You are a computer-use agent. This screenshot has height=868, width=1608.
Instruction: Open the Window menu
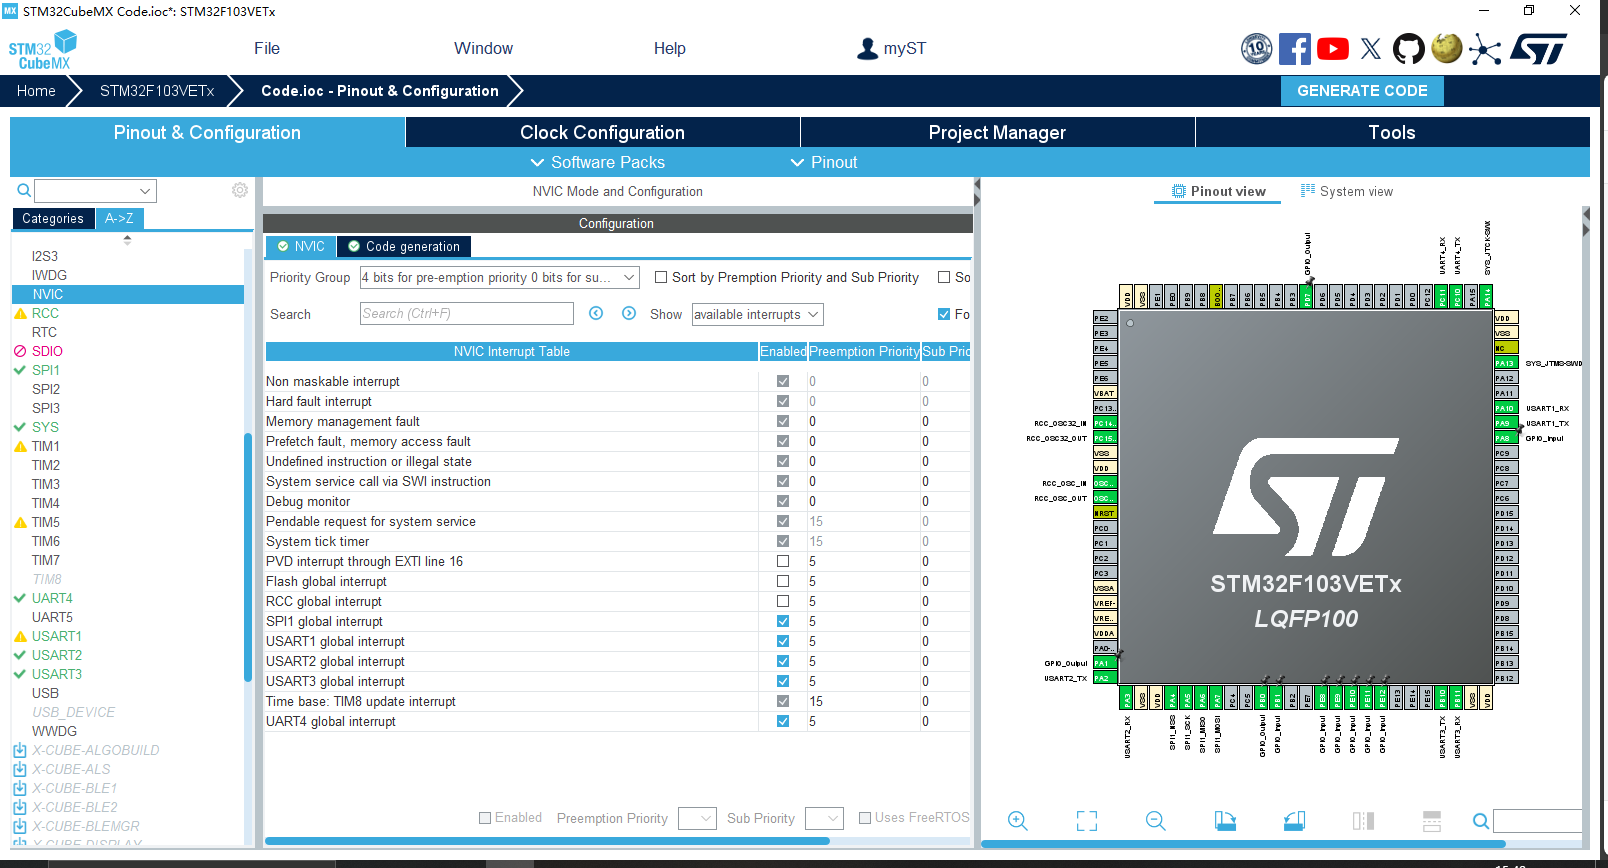pos(483,48)
